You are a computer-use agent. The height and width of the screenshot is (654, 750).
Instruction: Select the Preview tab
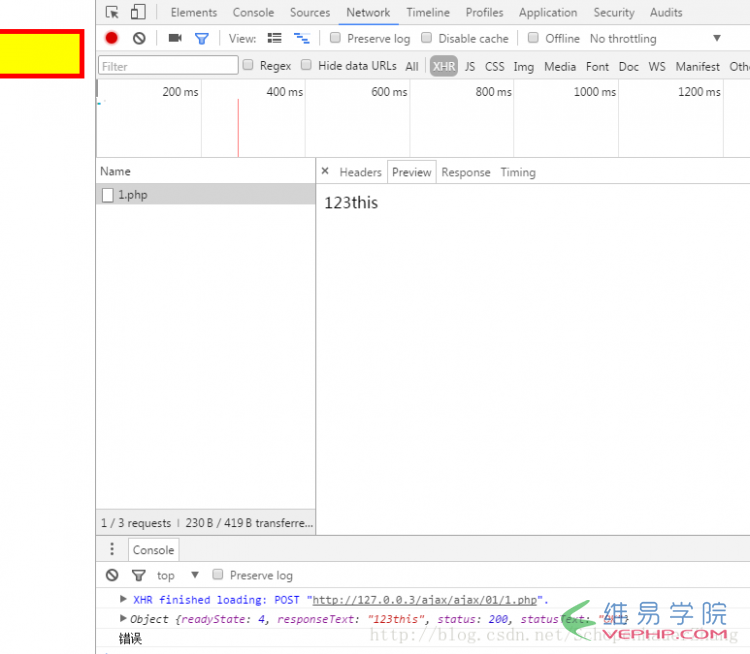click(412, 172)
